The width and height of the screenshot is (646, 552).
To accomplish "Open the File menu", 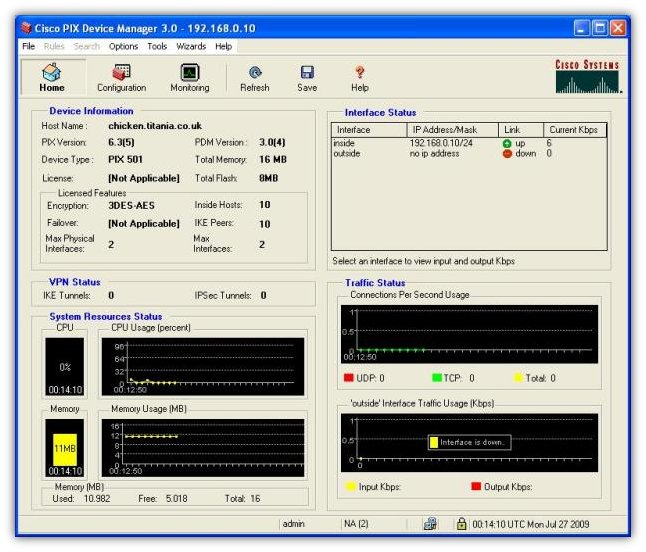I will (x=28, y=46).
